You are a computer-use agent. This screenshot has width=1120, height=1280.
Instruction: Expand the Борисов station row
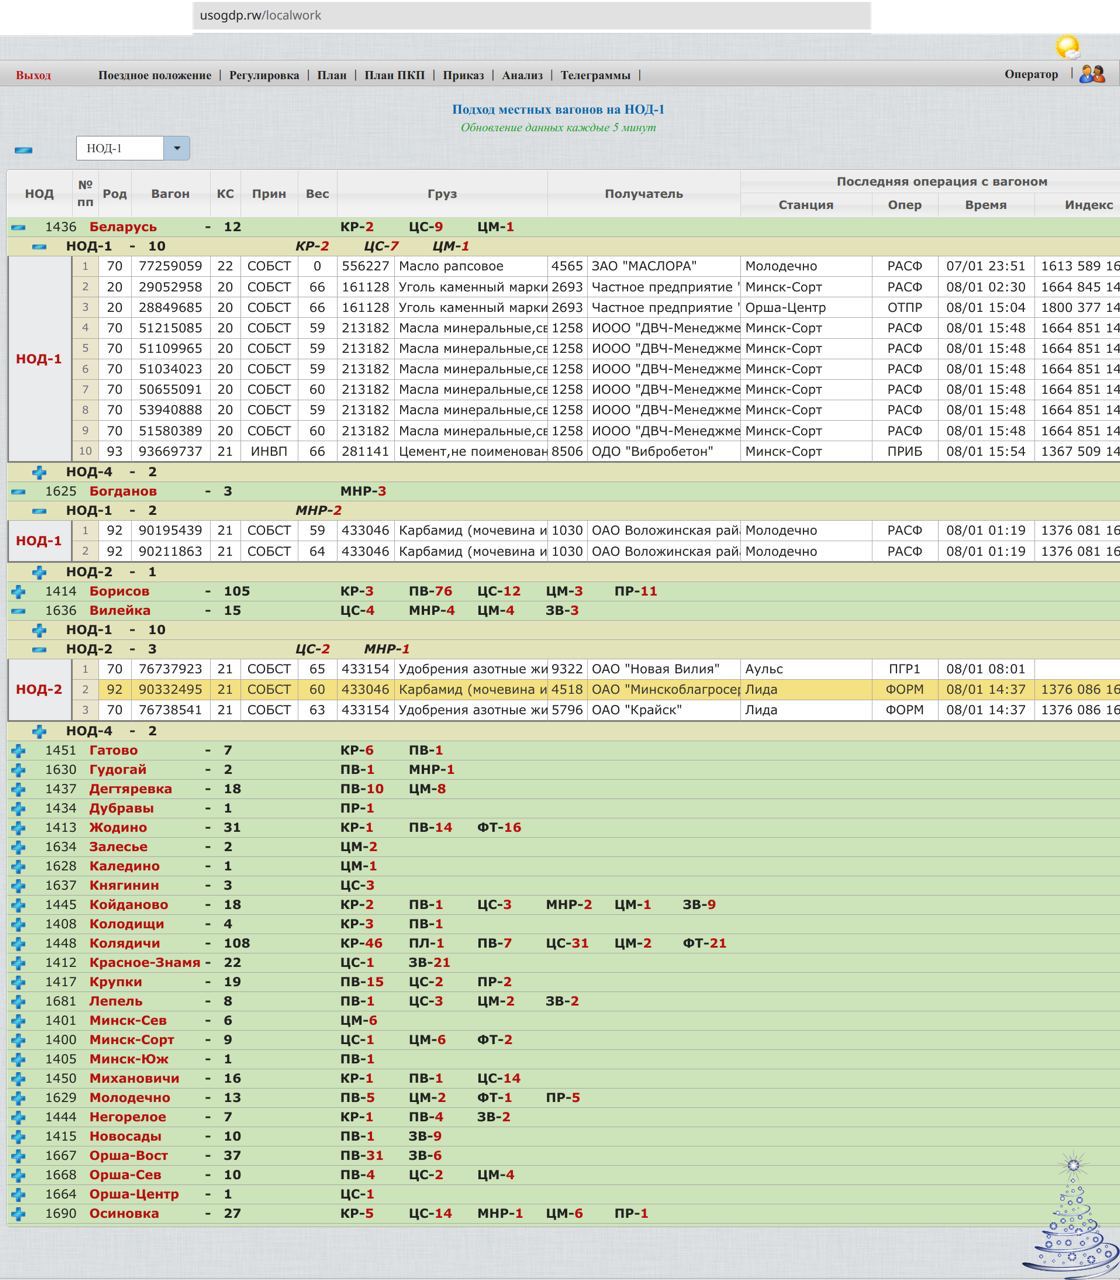[x=18, y=591]
